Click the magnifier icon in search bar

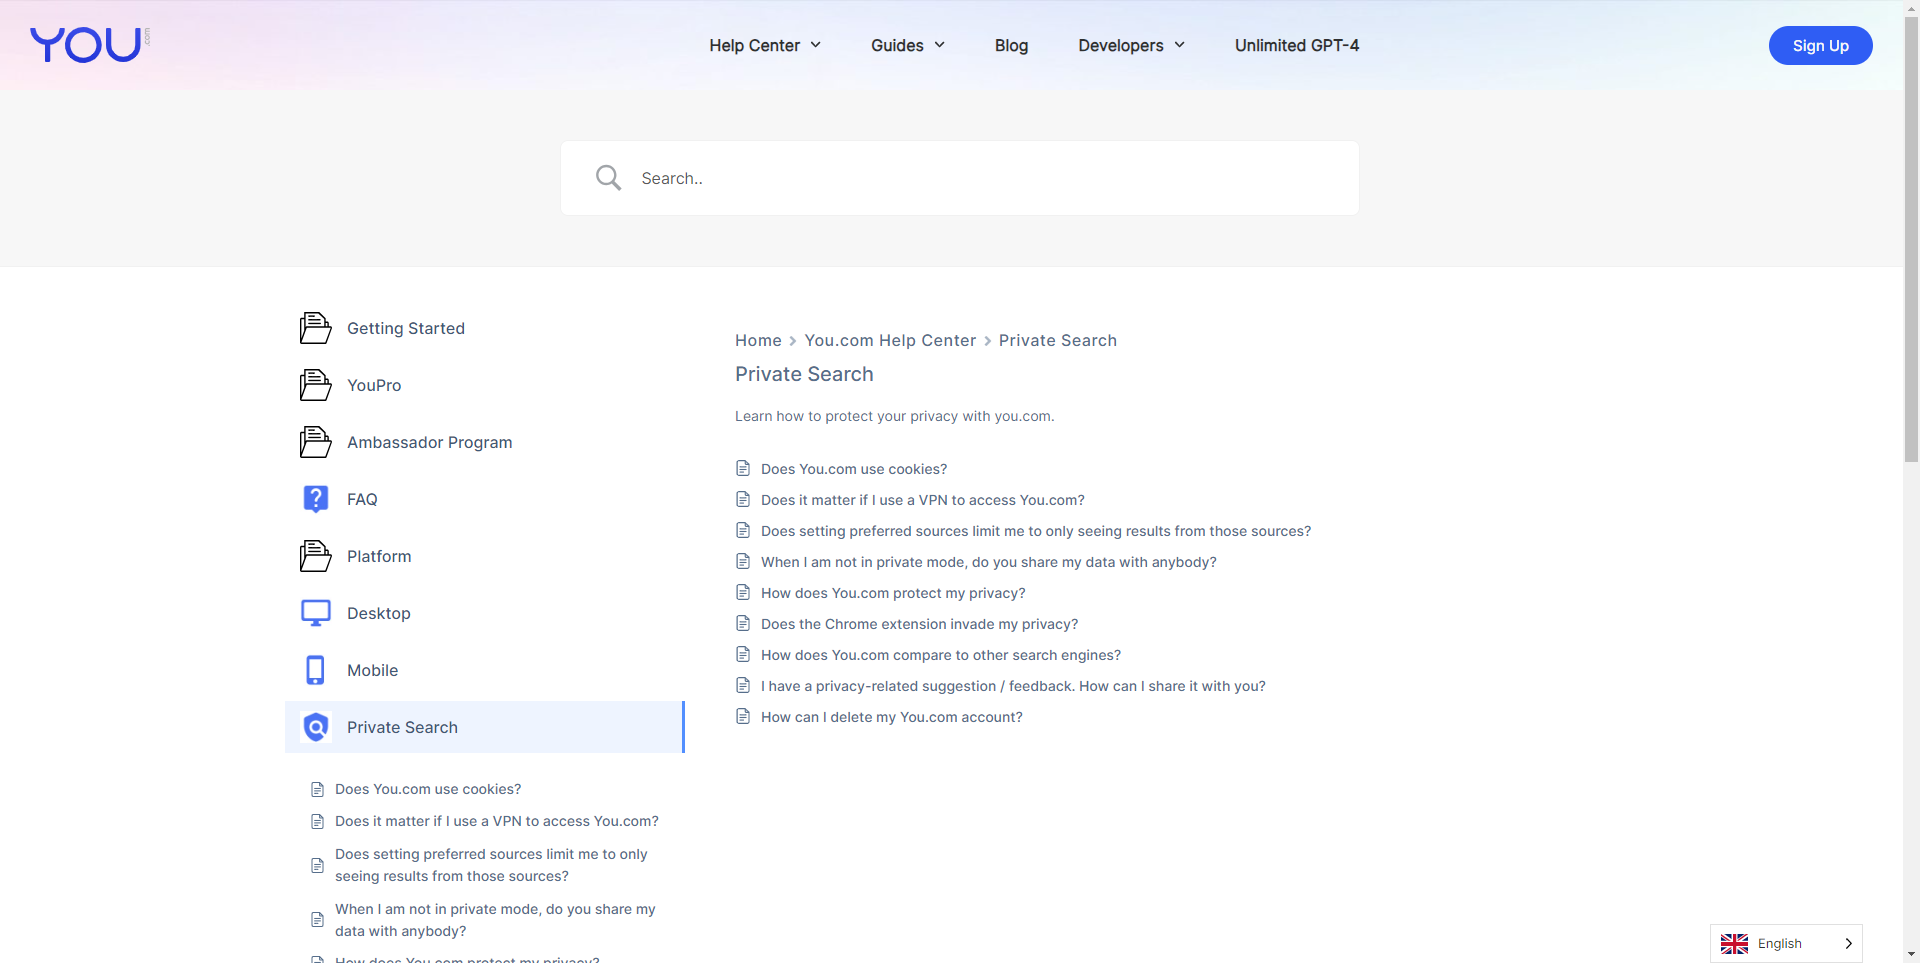[x=608, y=178]
